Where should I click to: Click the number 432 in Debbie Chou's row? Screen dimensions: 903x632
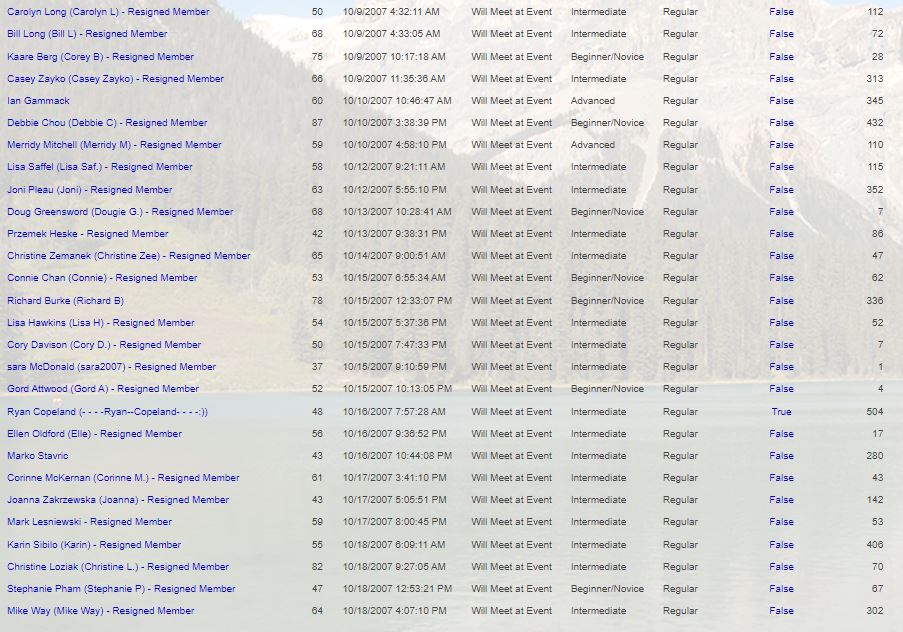(x=875, y=123)
